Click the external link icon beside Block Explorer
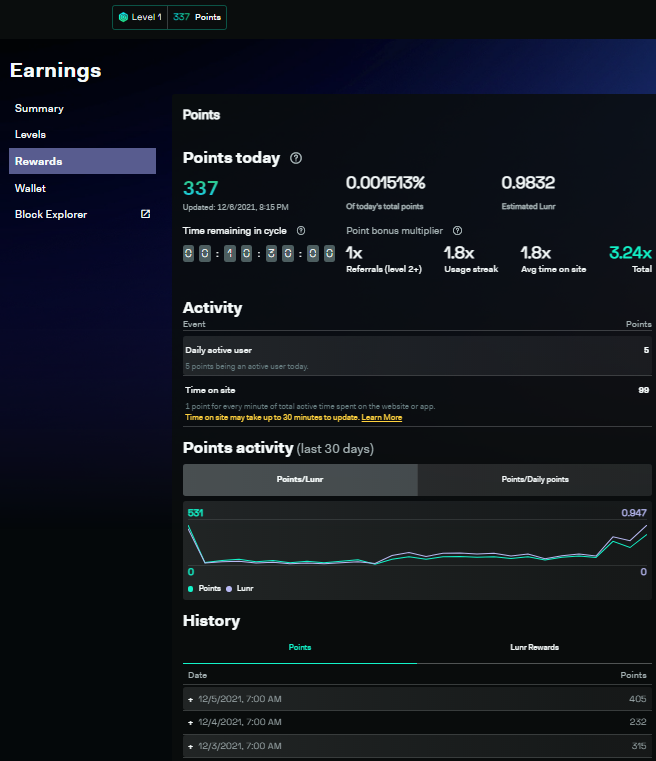The image size is (656, 761). click(x=146, y=214)
